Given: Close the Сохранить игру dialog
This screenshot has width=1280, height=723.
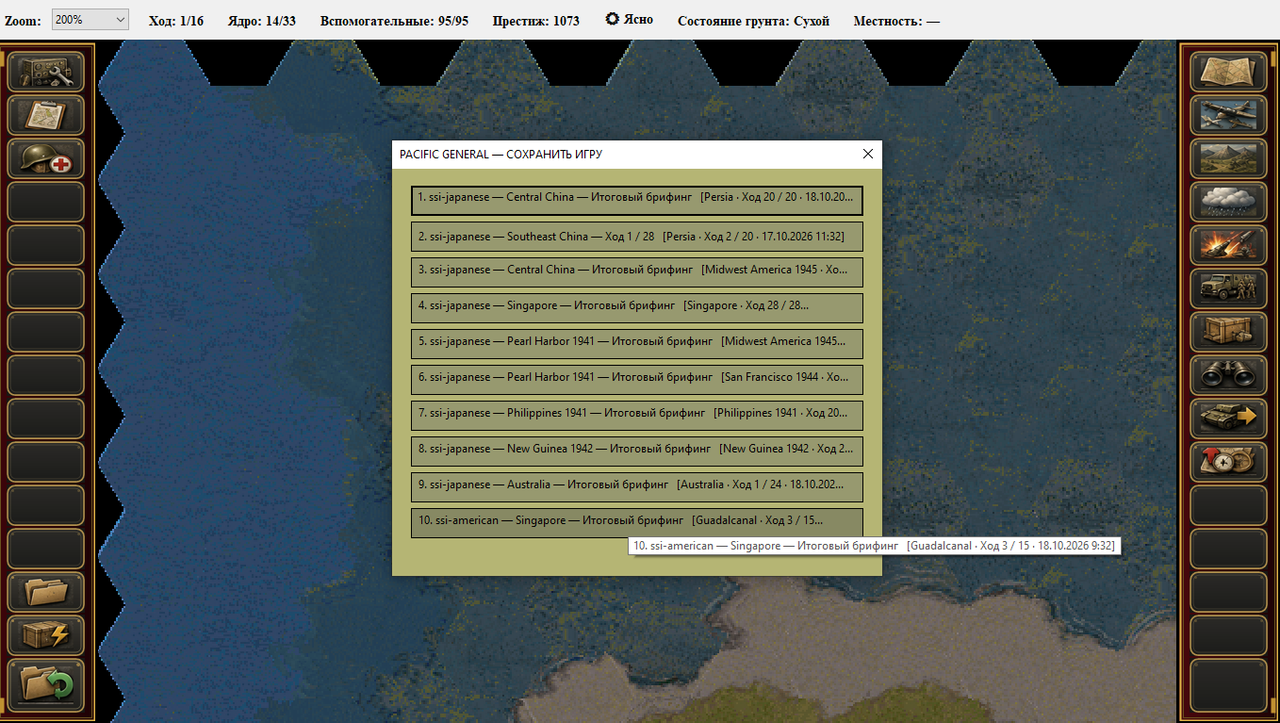Looking at the screenshot, I should coord(868,154).
